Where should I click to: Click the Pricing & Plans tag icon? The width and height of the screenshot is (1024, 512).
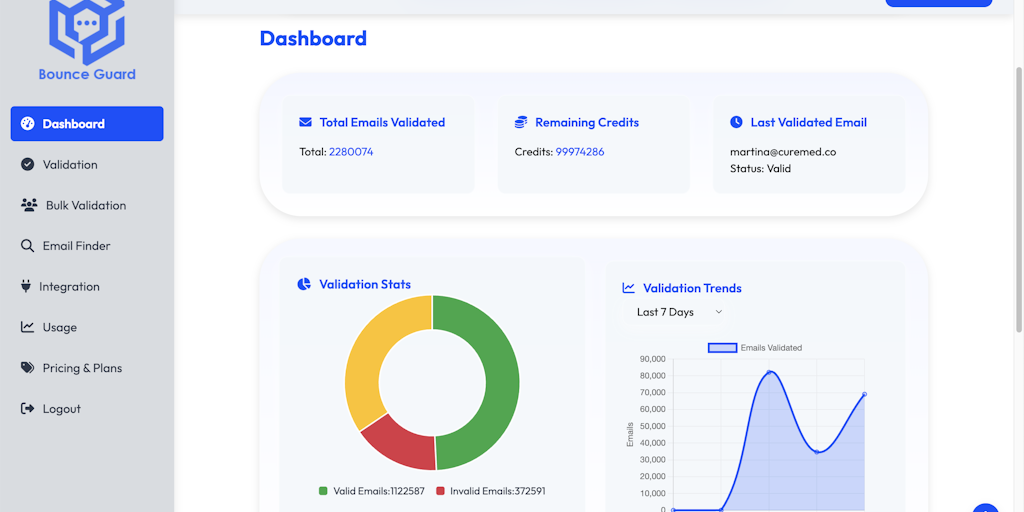[27, 368]
